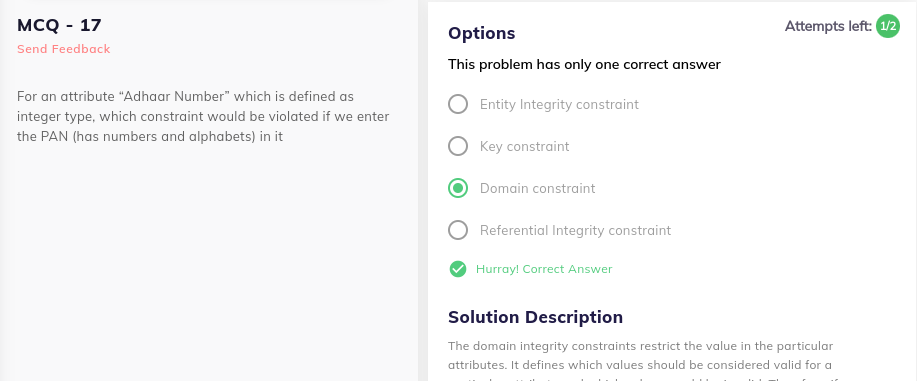Image resolution: width=917 pixels, height=381 pixels.
Task: Click the Attempts left label
Action: pos(828,26)
